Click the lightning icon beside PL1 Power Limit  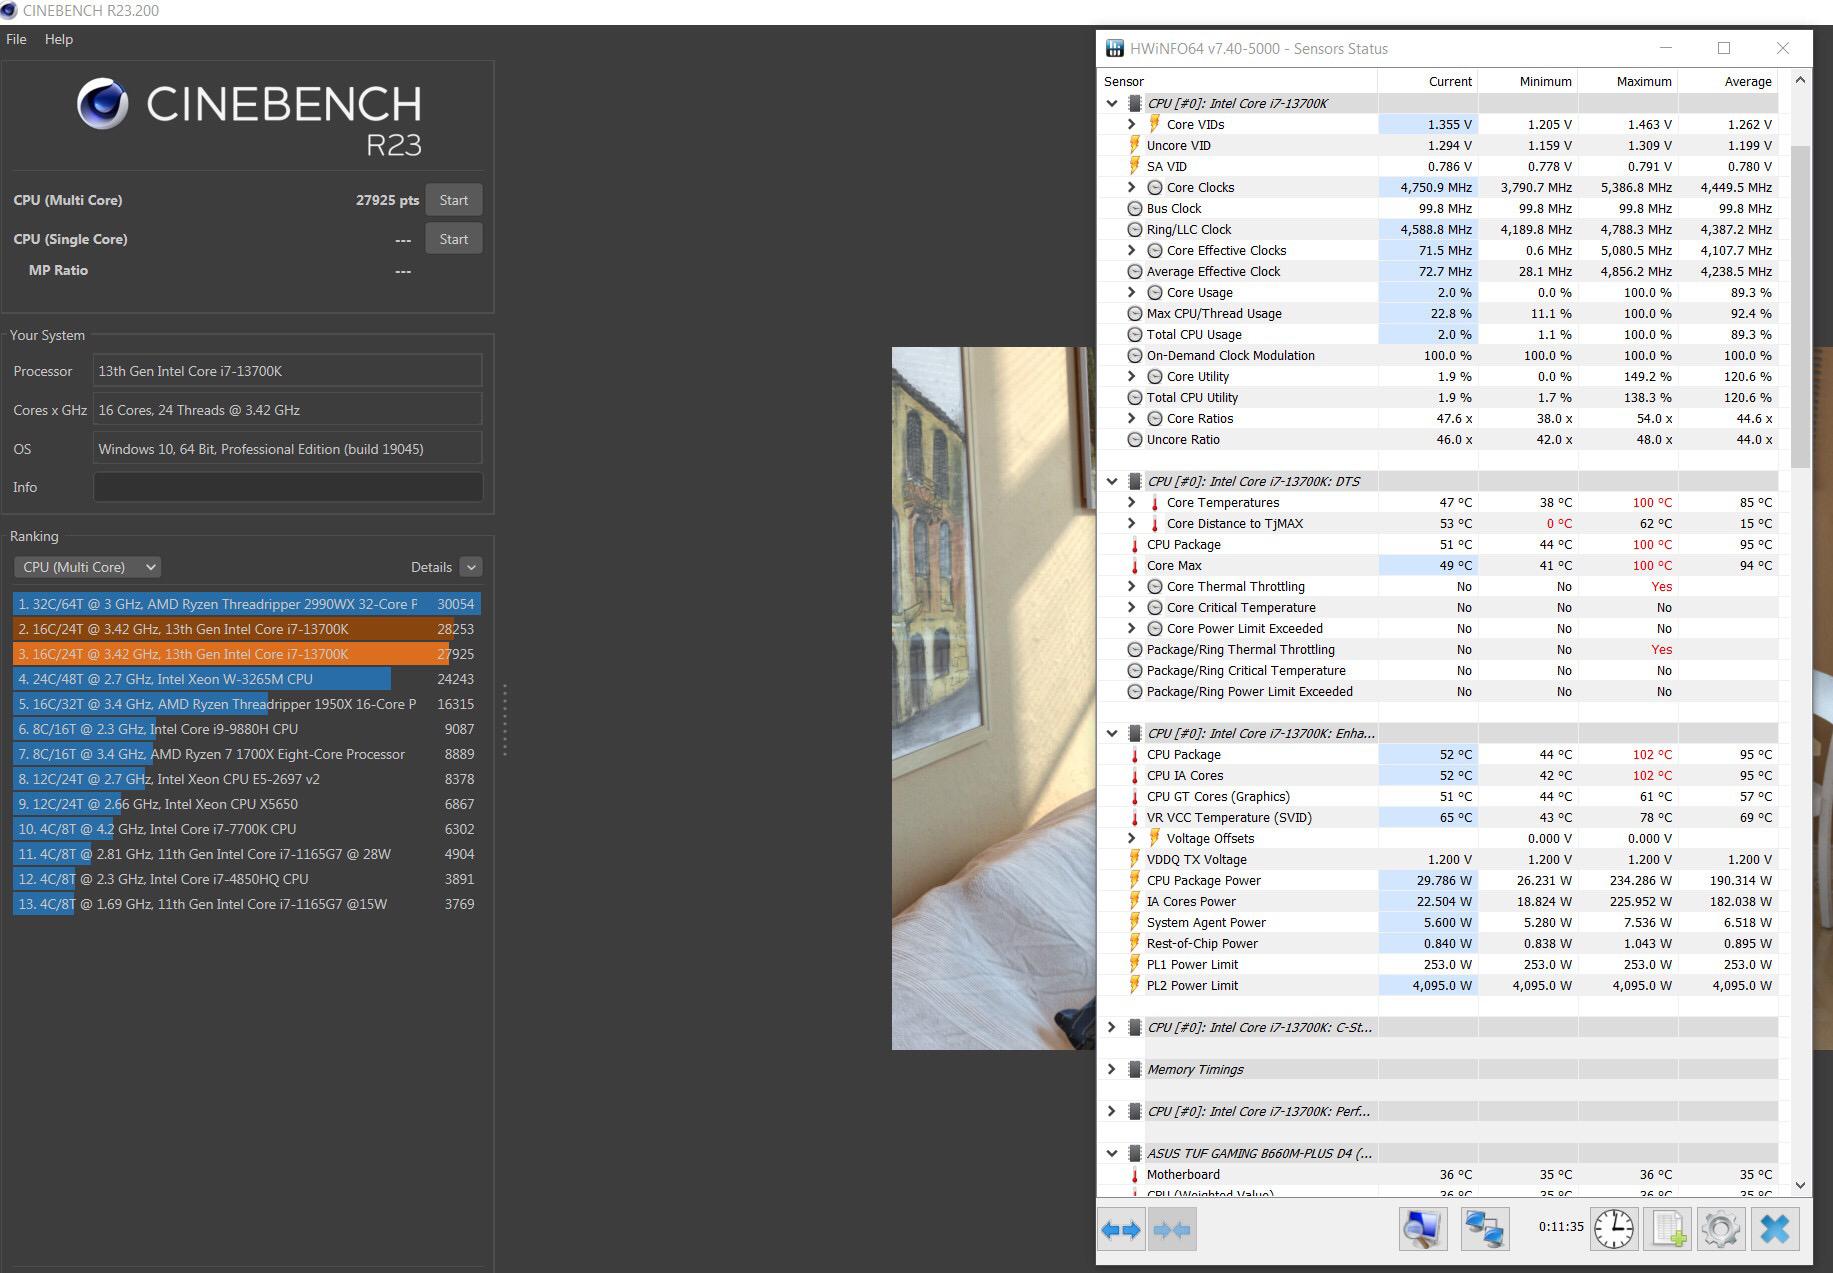pos(1134,964)
